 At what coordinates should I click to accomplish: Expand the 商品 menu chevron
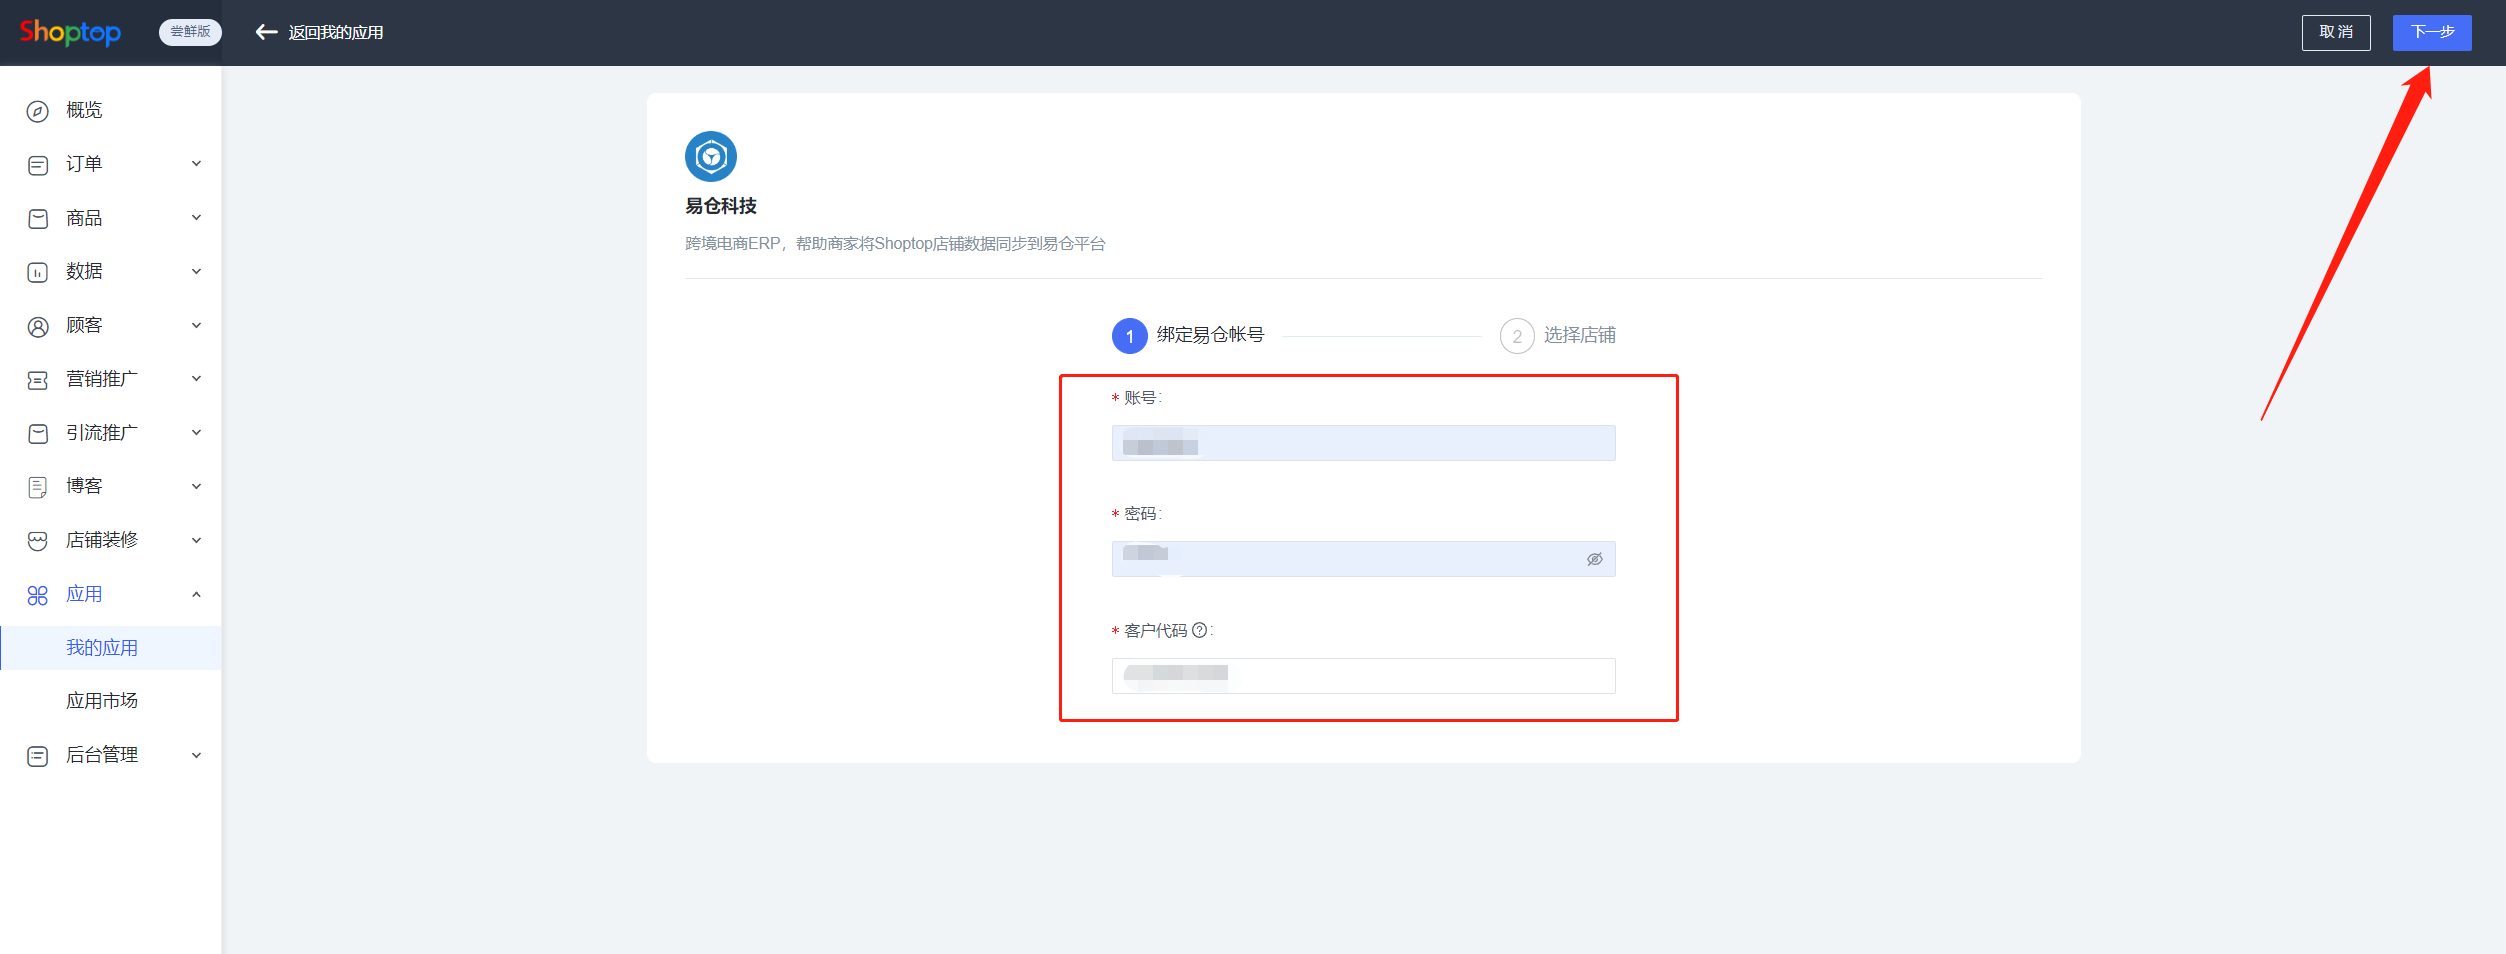(x=197, y=218)
